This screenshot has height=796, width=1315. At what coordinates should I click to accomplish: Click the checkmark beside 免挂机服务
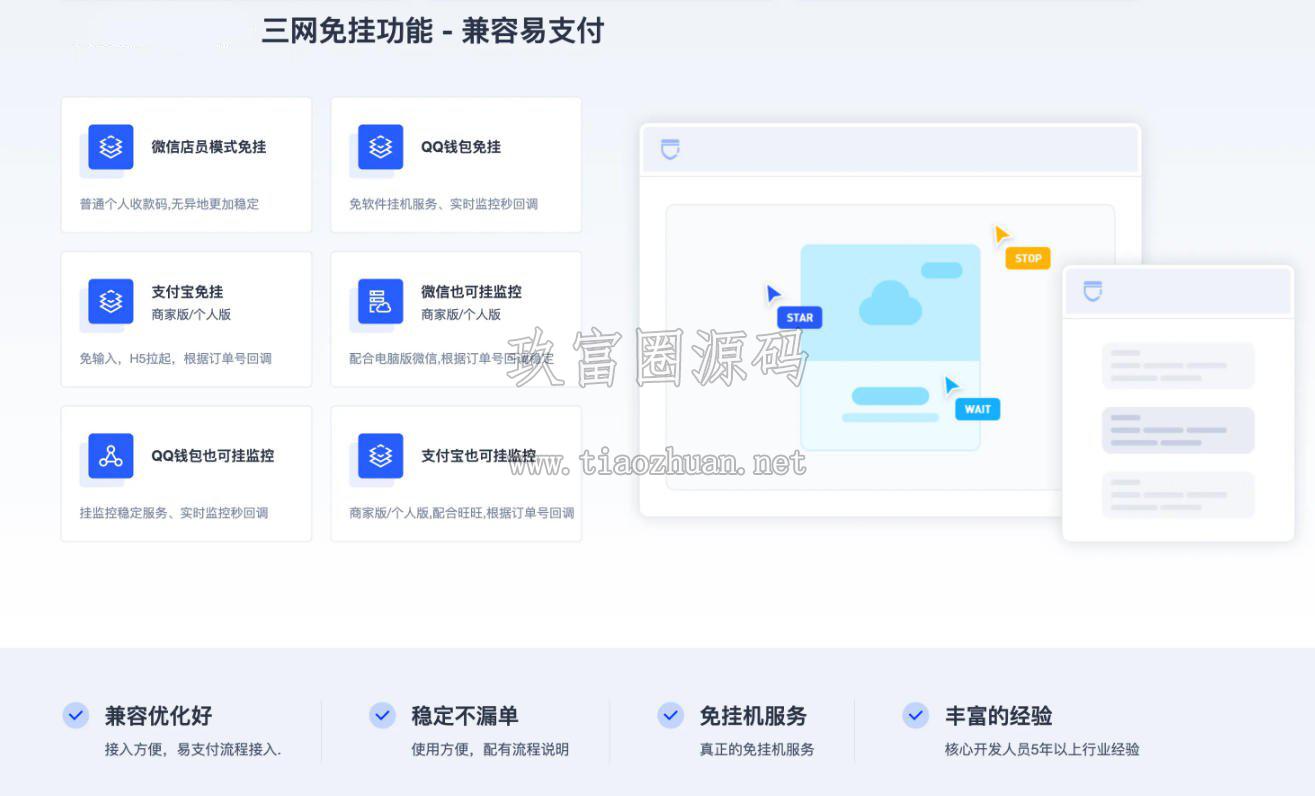click(670, 715)
